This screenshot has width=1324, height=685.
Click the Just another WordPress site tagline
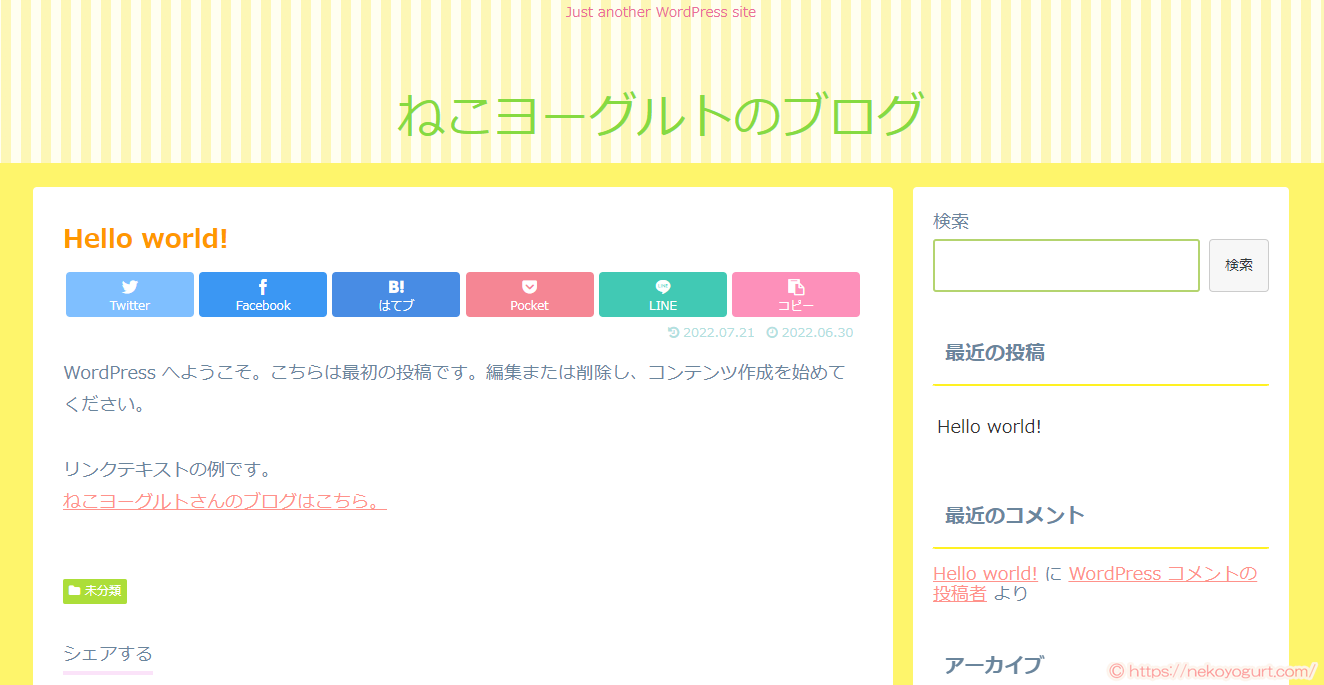pyautogui.click(x=660, y=11)
